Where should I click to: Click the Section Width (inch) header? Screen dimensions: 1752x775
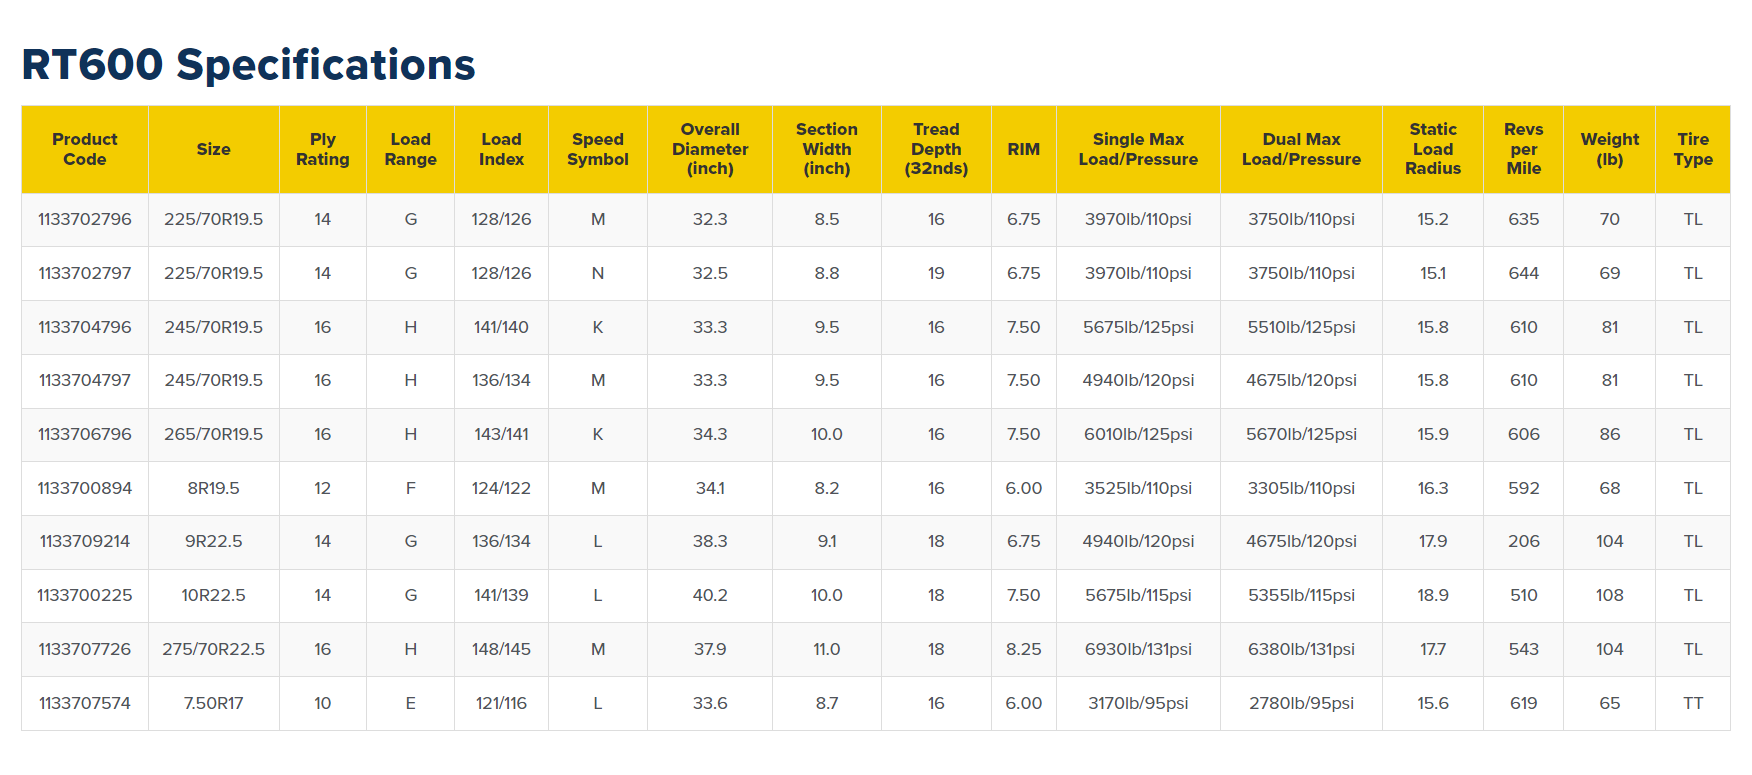pos(827,149)
